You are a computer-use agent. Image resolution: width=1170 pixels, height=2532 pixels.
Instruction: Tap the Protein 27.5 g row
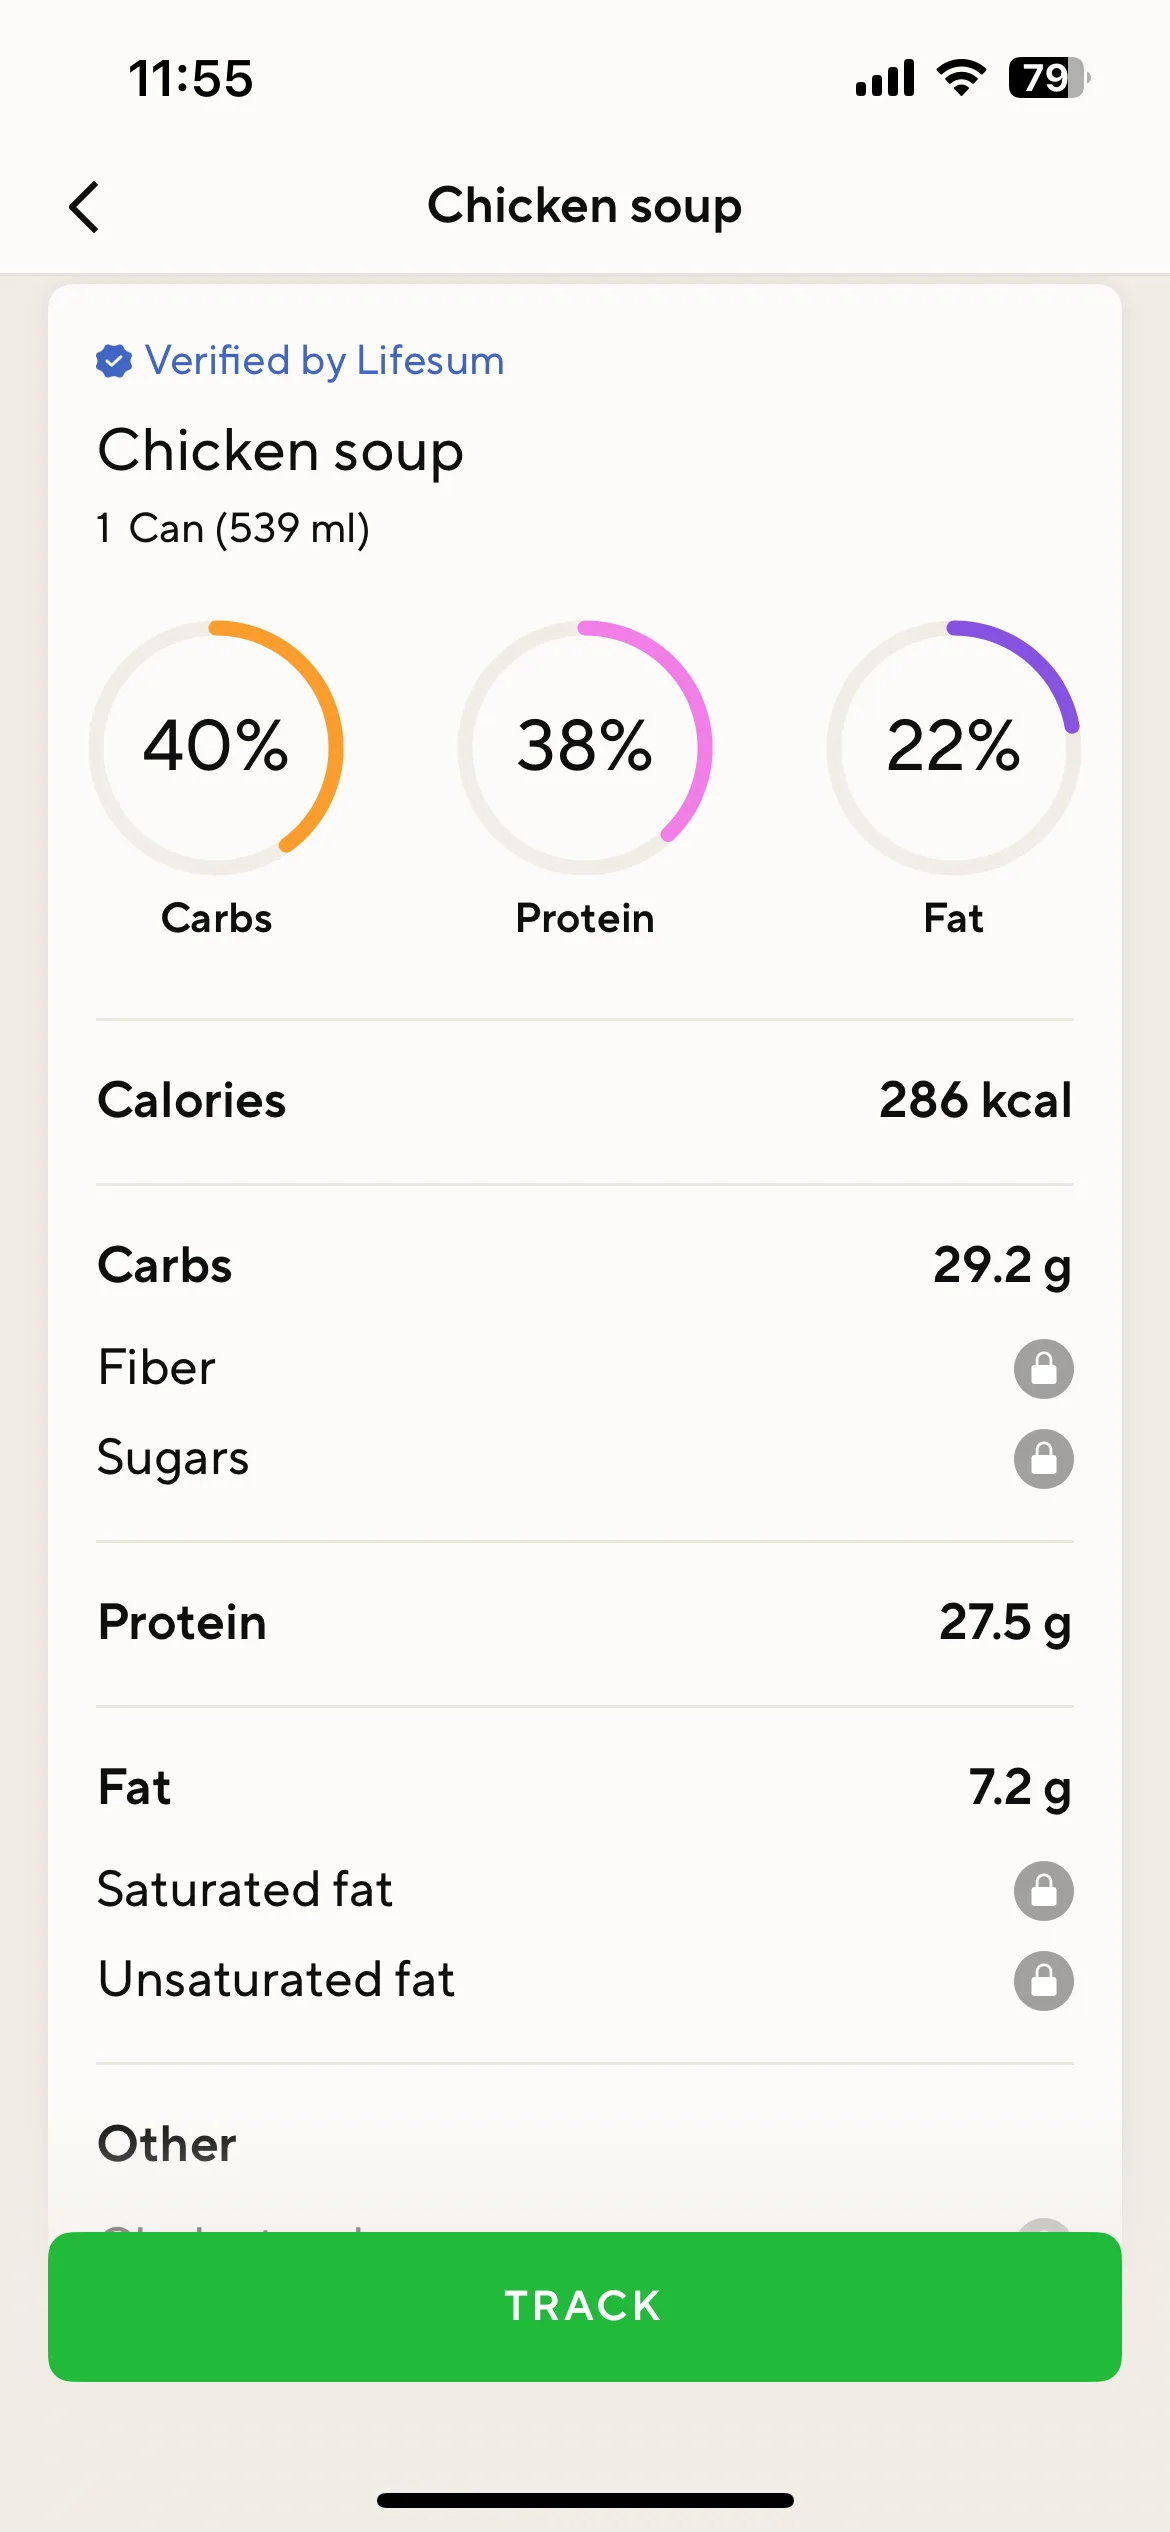[585, 1623]
